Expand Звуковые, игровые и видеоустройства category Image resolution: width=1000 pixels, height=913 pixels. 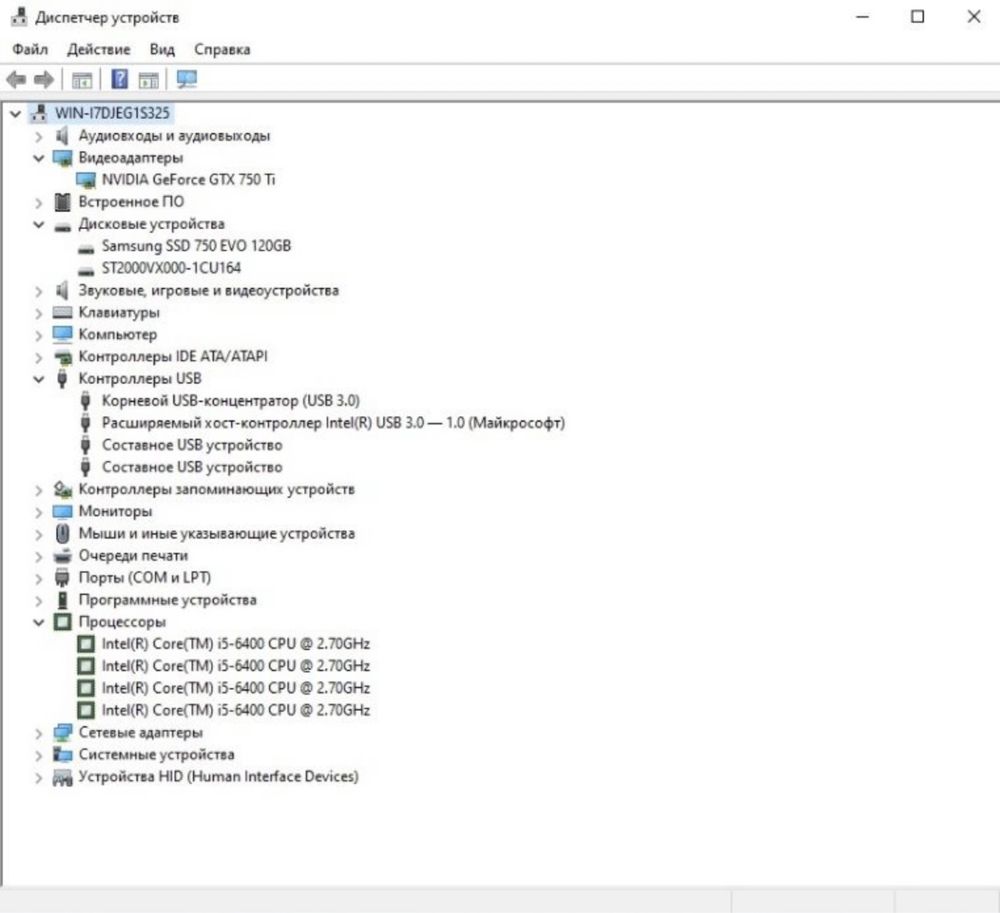[39, 291]
